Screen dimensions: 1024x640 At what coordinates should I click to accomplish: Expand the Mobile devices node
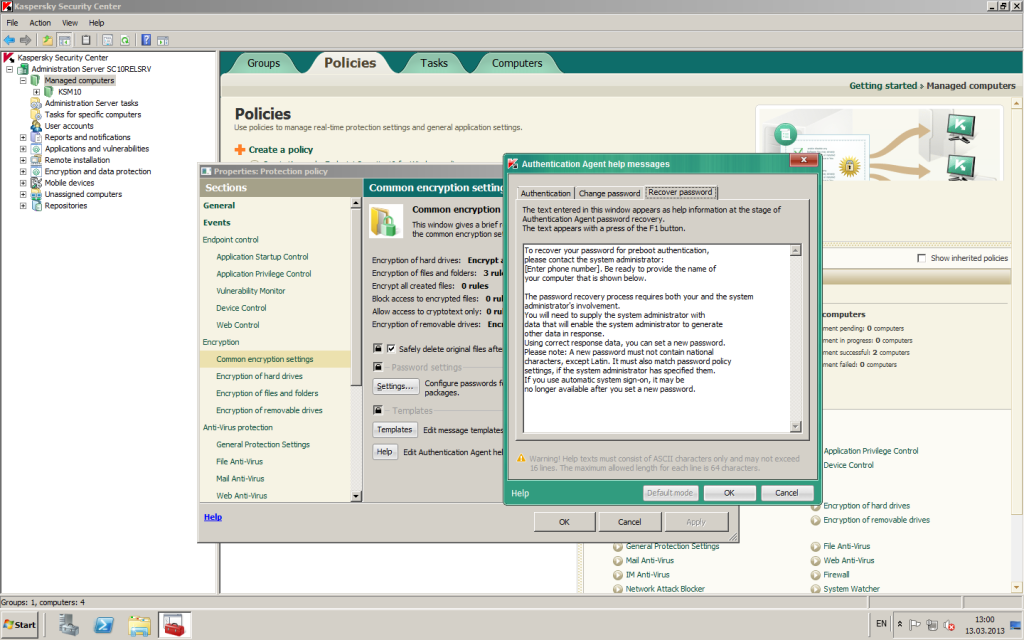point(23,183)
